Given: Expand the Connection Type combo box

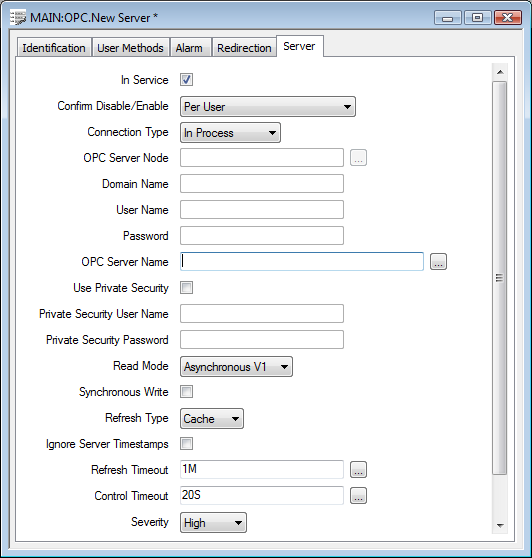Looking at the screenshot, I should tap(230, 133).
